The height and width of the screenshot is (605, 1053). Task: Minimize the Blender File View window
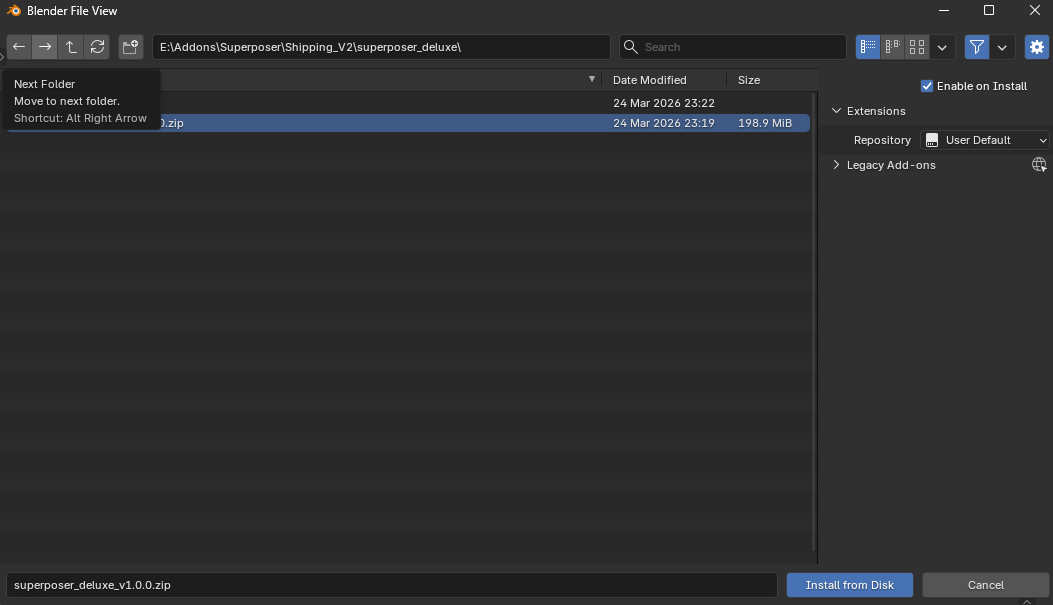(x=944, y=10)
